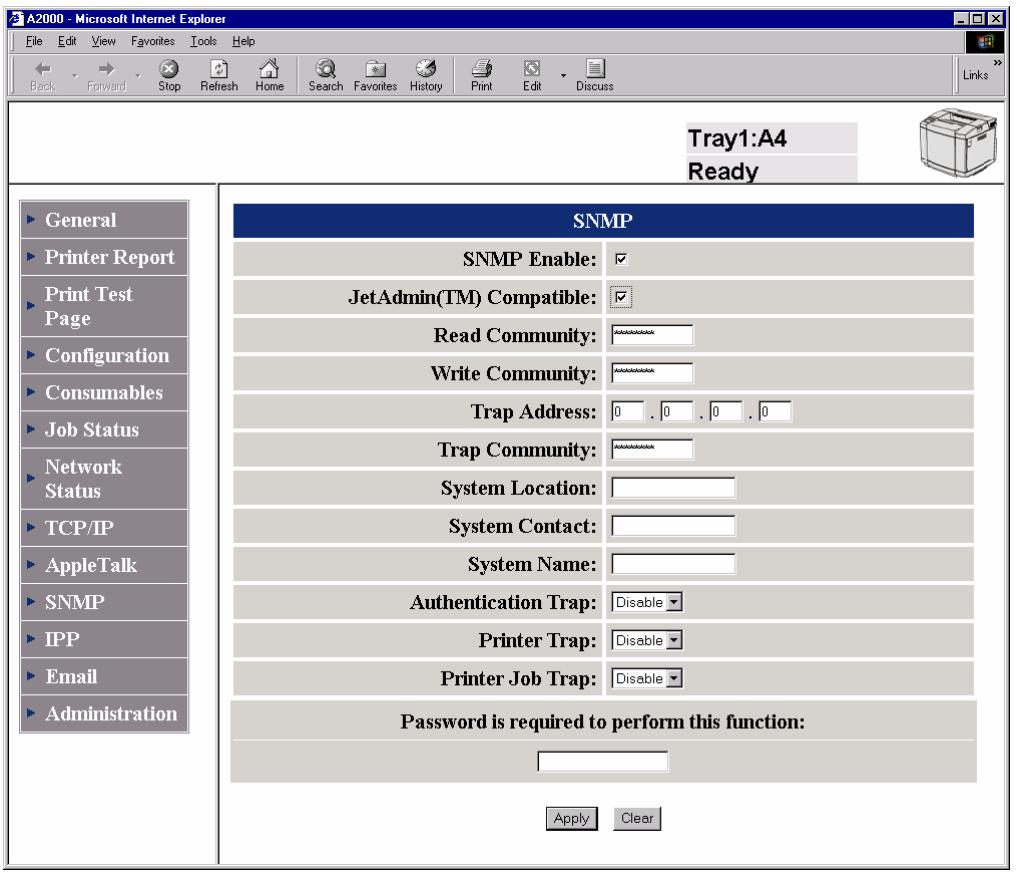Screen dimensions: 1017x873
Task: Open the Email settings page
Action: (104, 676)
